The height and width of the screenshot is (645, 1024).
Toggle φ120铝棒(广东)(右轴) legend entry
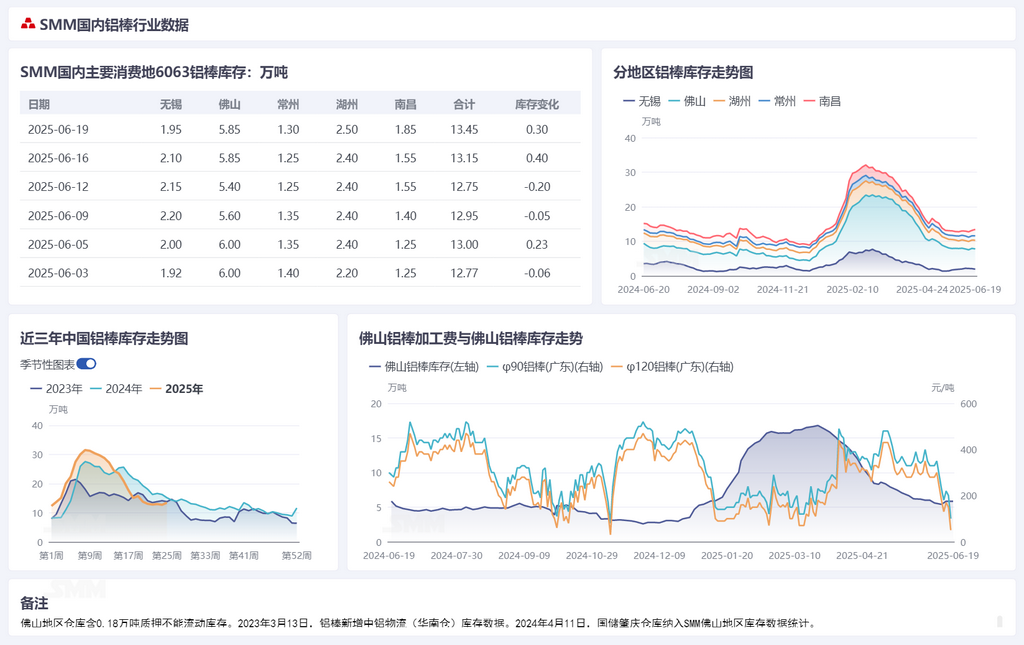tap(672, 367)
